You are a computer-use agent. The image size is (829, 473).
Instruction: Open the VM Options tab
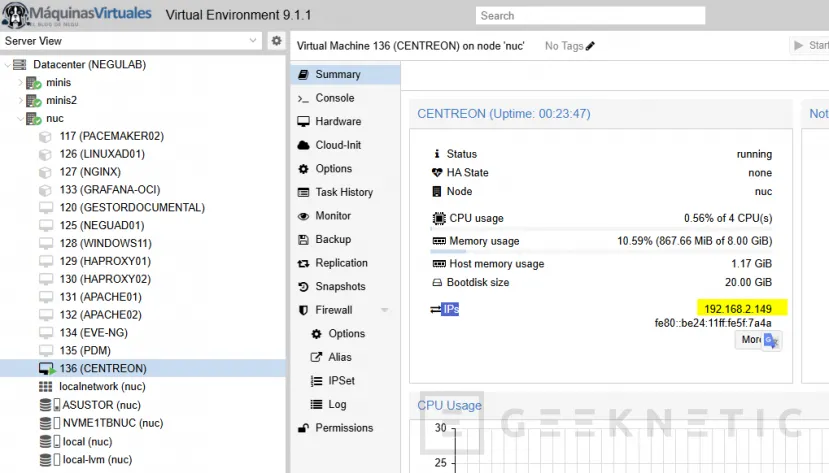[x=345, y=169]
